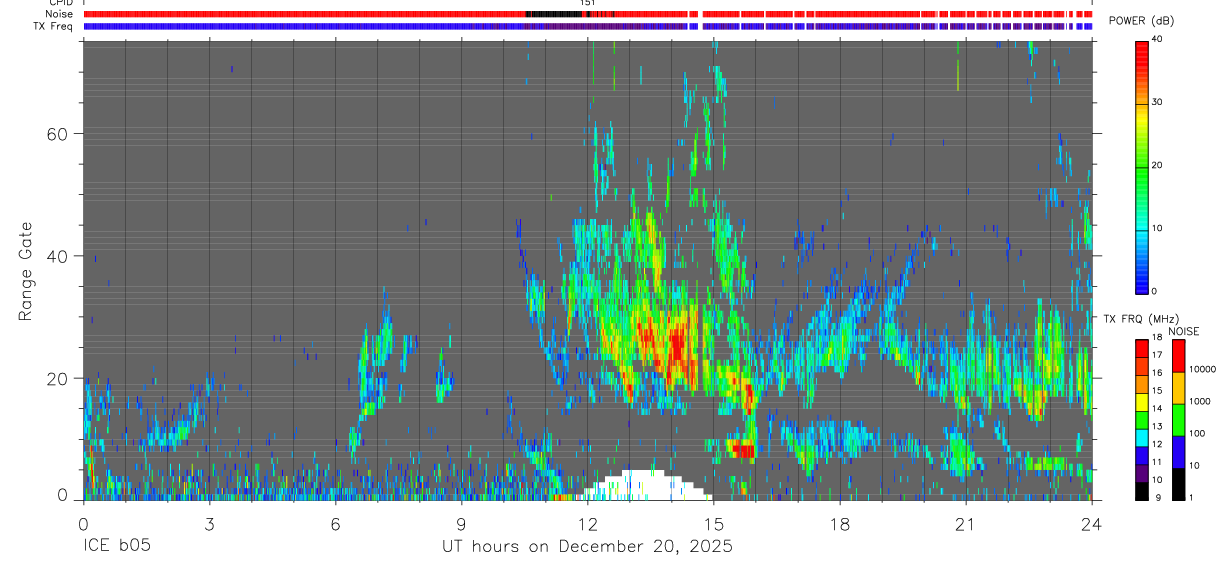The width and height of the screenshot is (1228, 567).
Task: Click the 13 tick on TX FRQ legend
Action: 1155,426
